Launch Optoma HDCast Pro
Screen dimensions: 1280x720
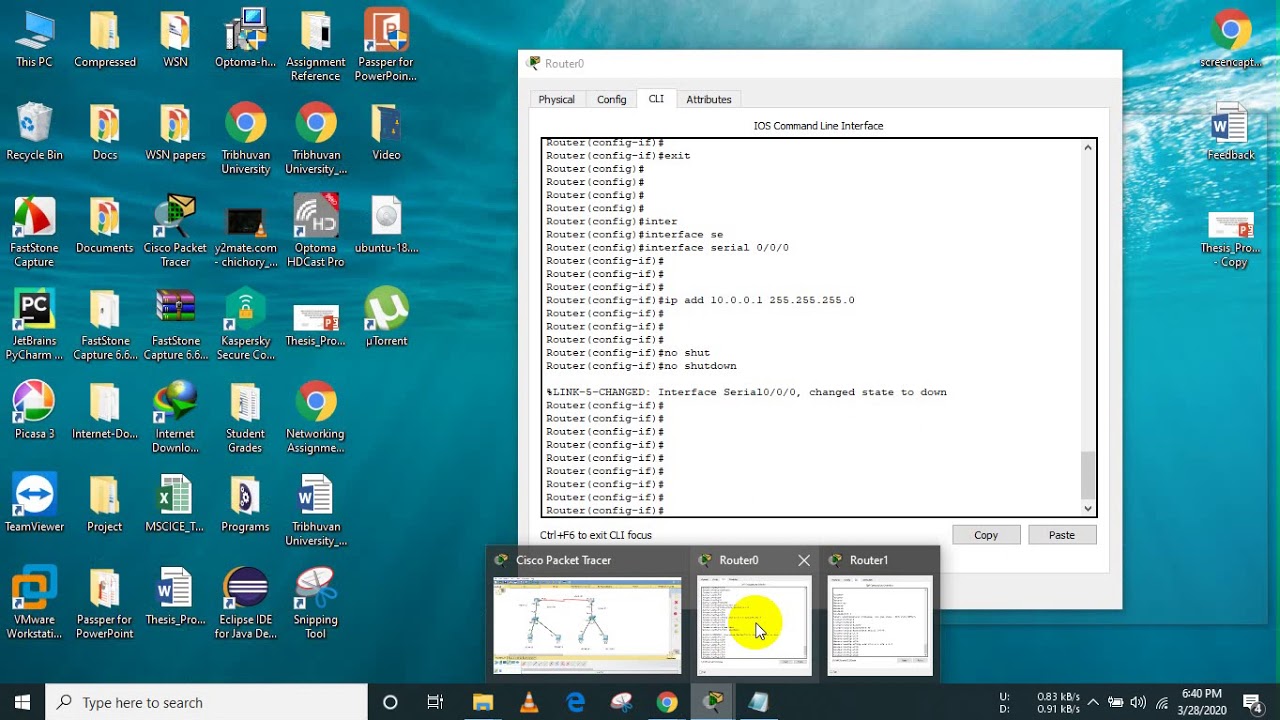coord(315,232)
